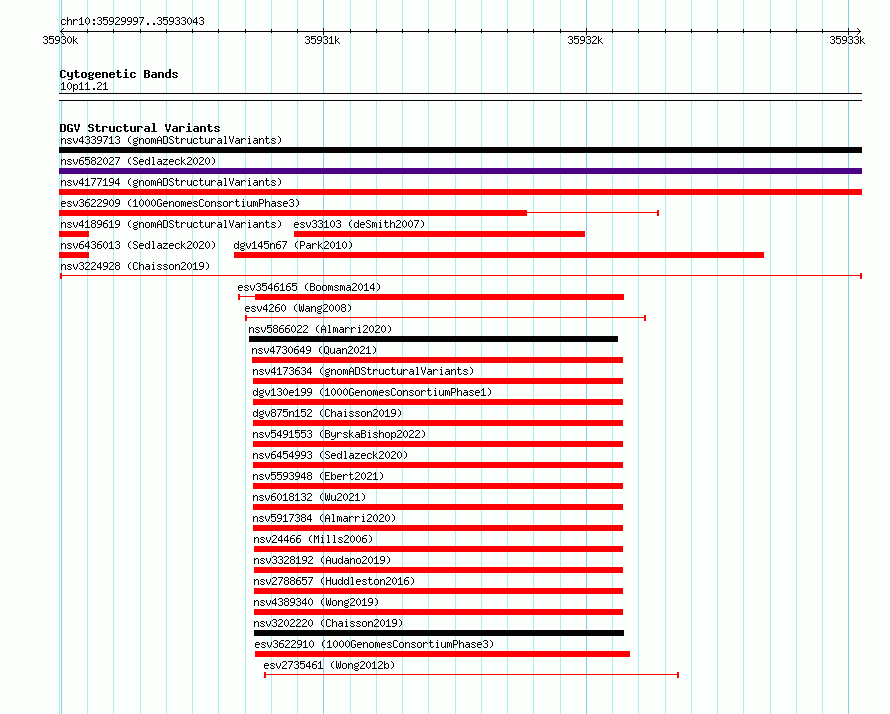890x714 pixels.
Task: Open the nsv4173634 gnomADStructuralVariants label
Action: 363,371
